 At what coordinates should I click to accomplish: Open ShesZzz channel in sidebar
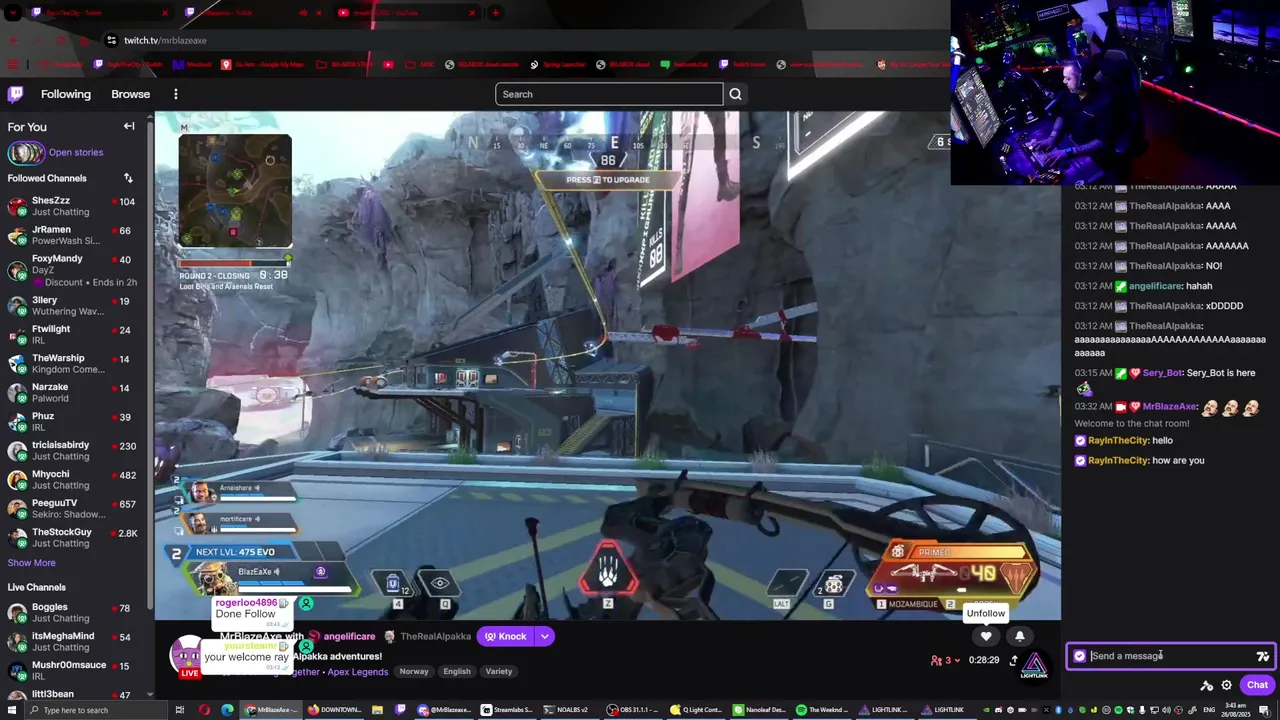coord(72,207)
